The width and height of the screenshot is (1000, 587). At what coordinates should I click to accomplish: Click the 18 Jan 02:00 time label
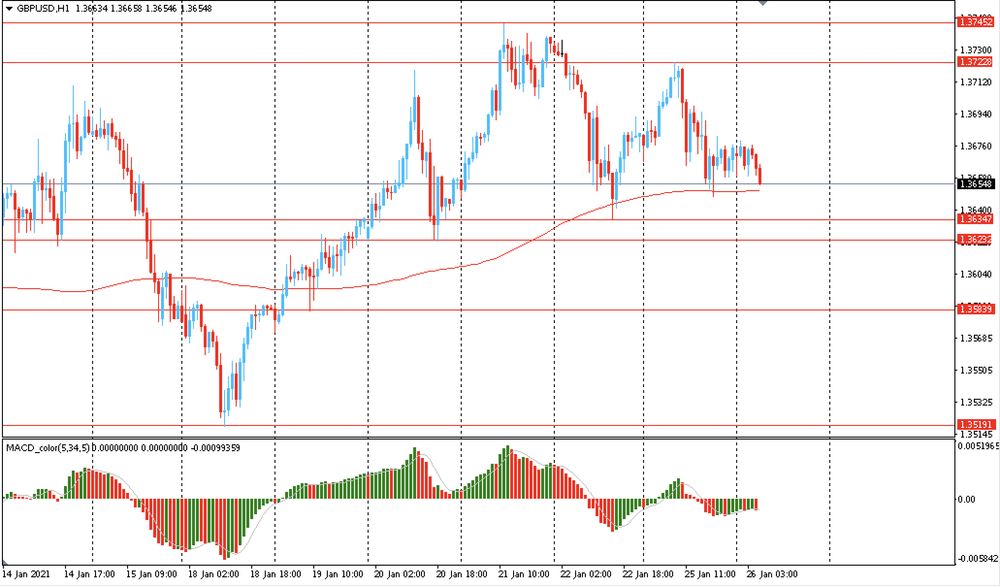[213, 574]
